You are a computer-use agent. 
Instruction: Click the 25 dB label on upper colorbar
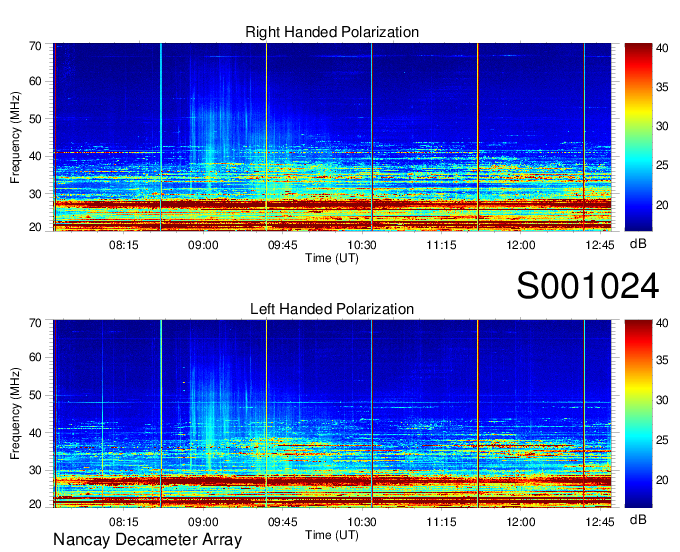(662, 165)
